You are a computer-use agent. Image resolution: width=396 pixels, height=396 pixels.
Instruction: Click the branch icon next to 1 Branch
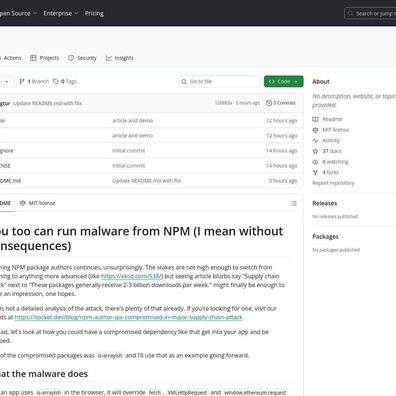(x=22, y=81)
